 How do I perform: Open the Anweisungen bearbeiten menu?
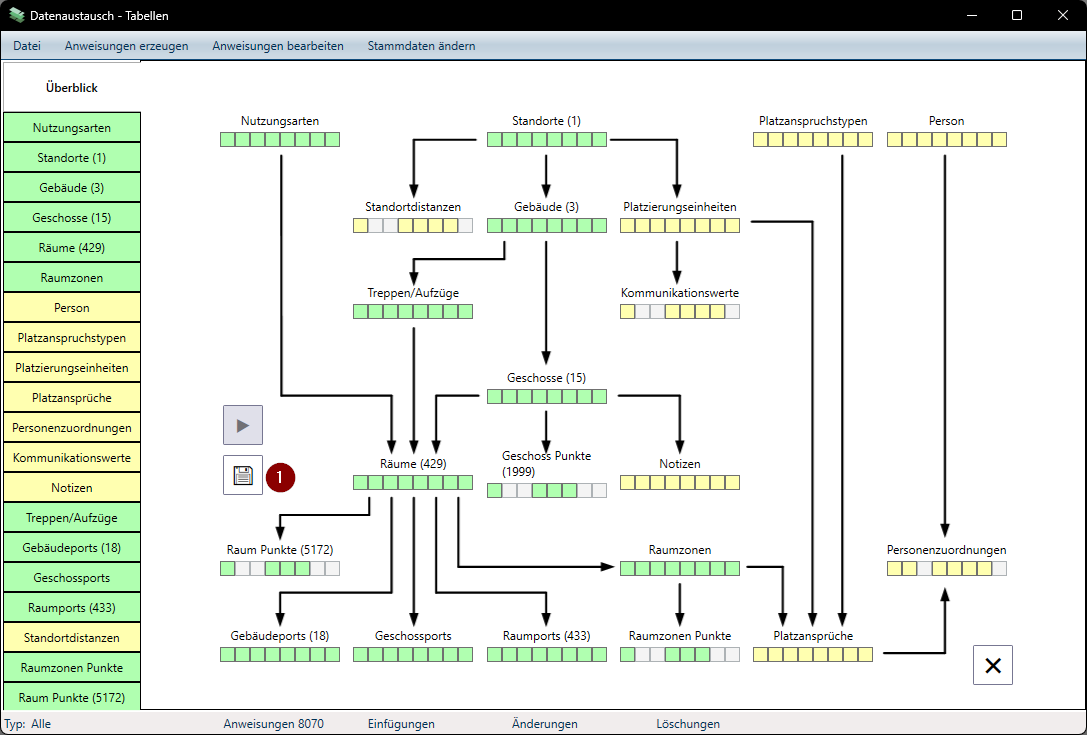[278, 46]
